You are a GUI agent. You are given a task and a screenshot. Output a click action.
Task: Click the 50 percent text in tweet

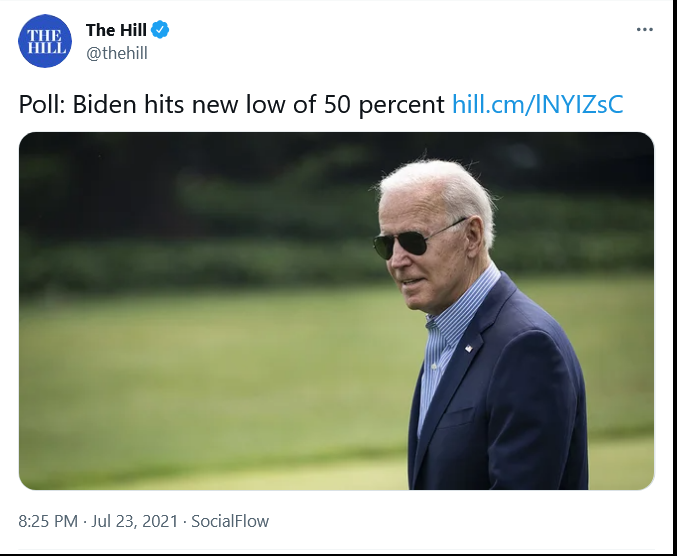click(x=384, y=105)
